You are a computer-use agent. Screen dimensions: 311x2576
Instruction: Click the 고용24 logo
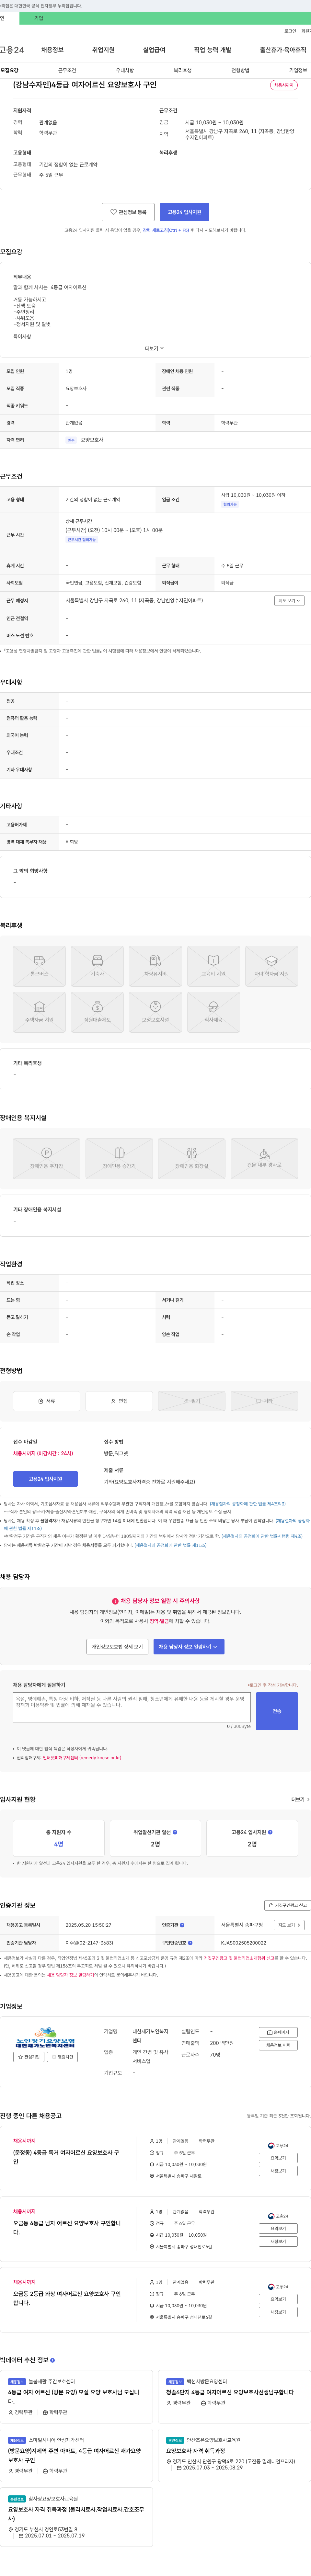tap(12, 50)
